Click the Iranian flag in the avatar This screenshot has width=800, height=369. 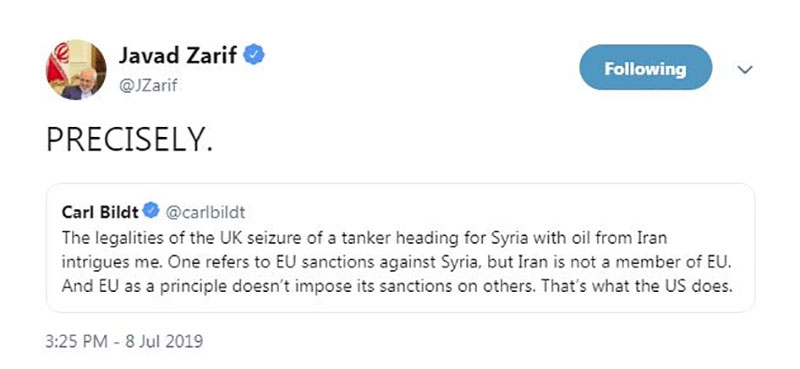pyautogui.click(x=58, y=65)
